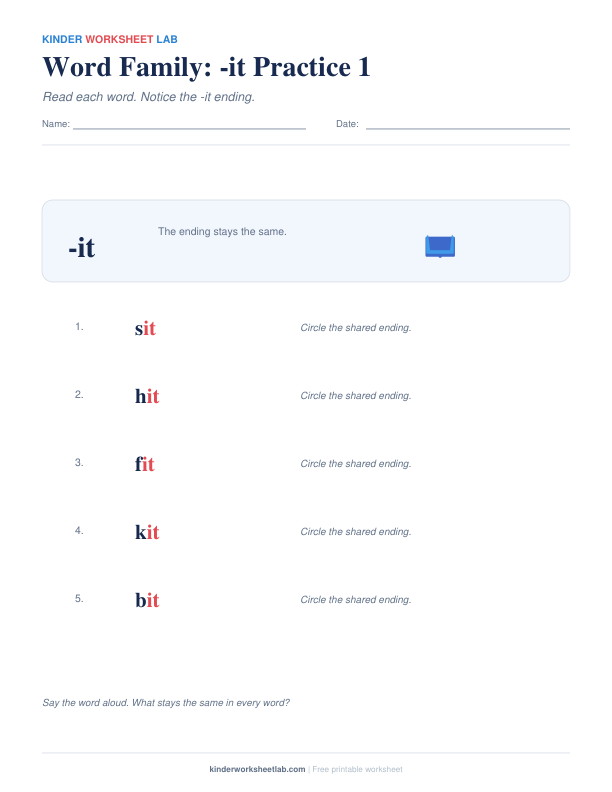
Task: Click the Kinder Worksheet Lab header logo
Action: (110, 39)
